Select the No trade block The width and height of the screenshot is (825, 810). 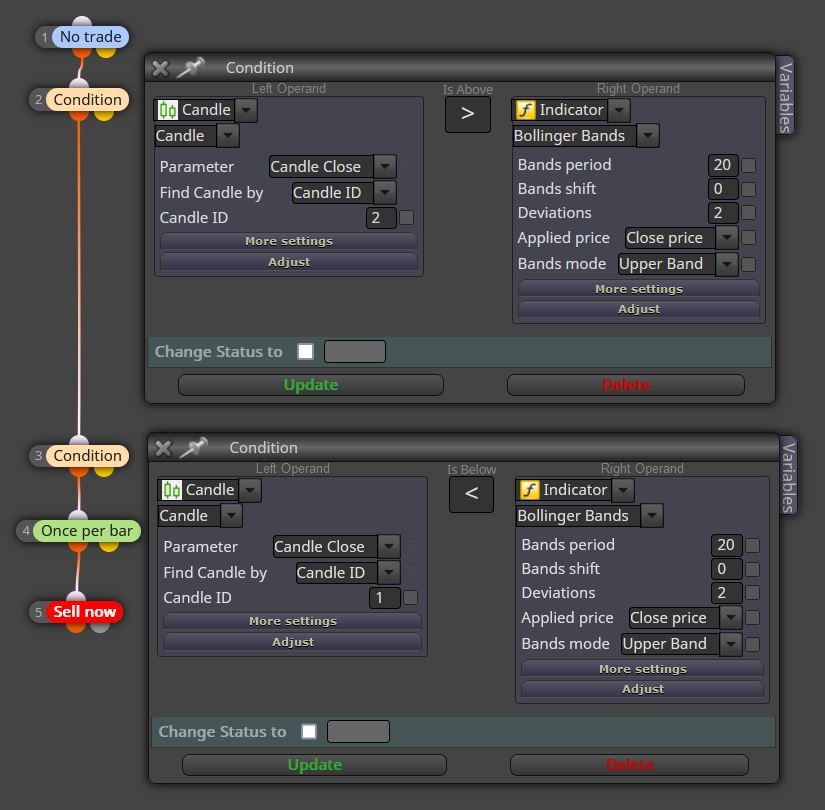(90, 37)
